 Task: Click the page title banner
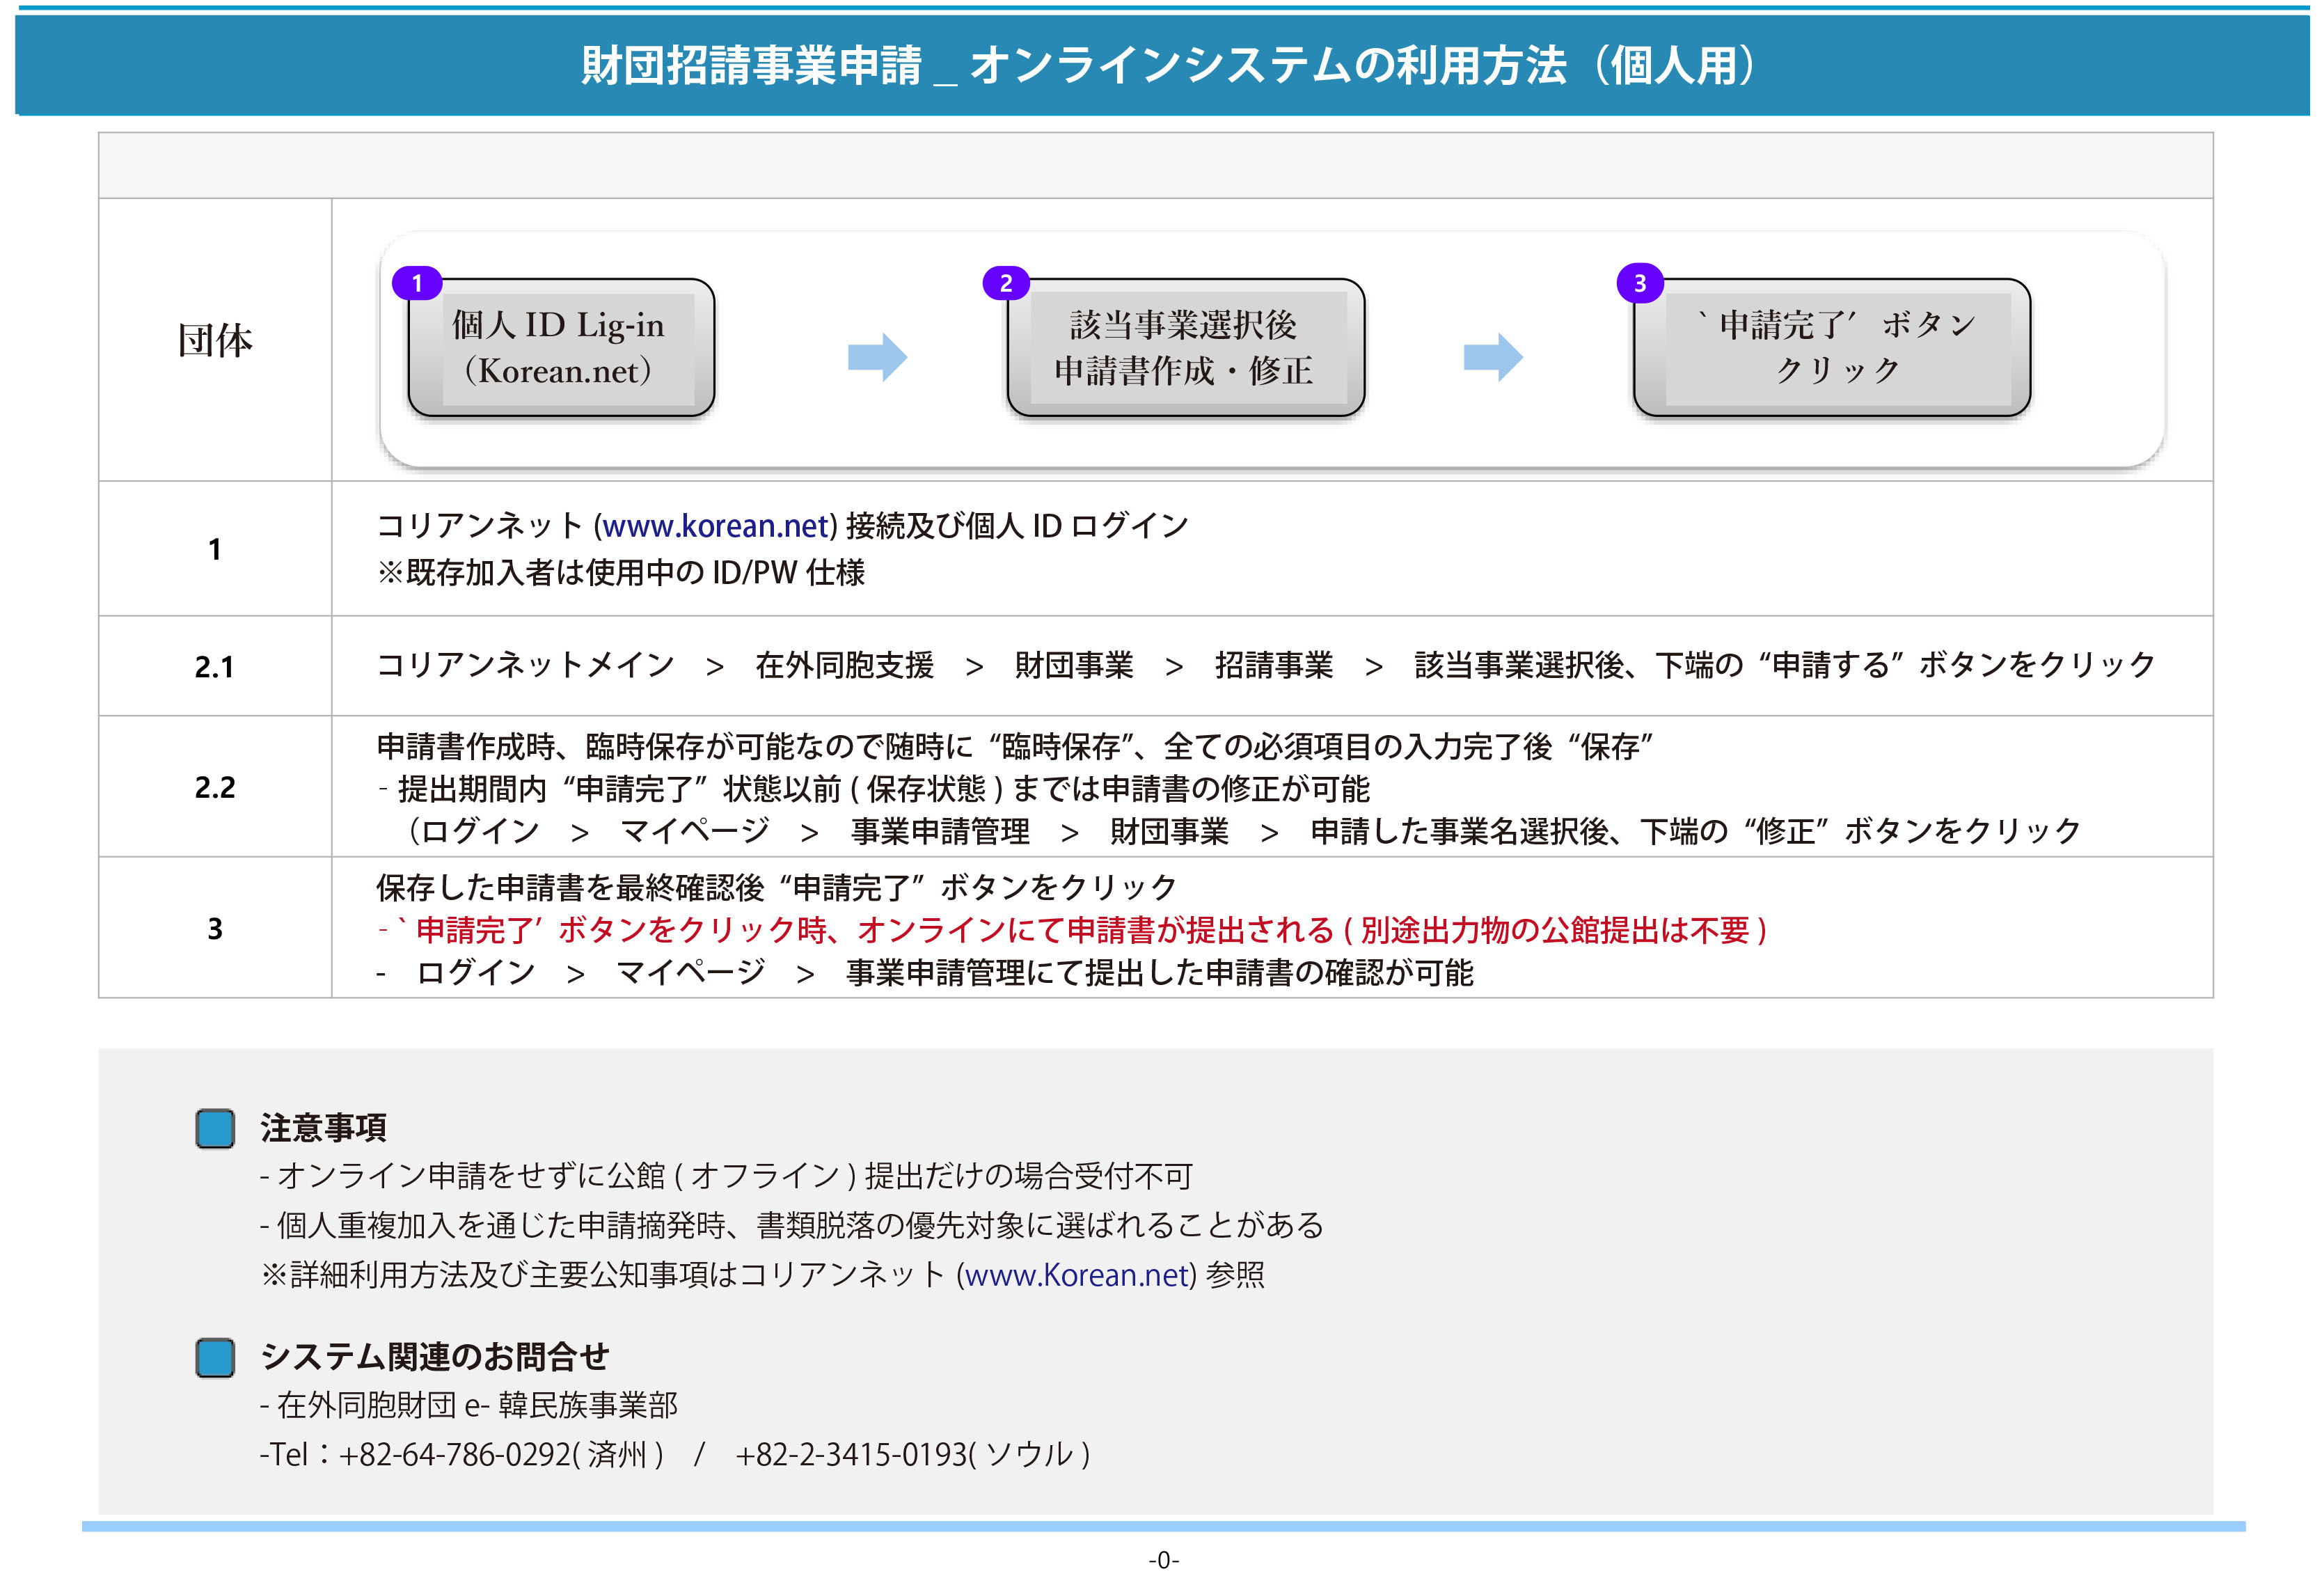(1162, 66)
